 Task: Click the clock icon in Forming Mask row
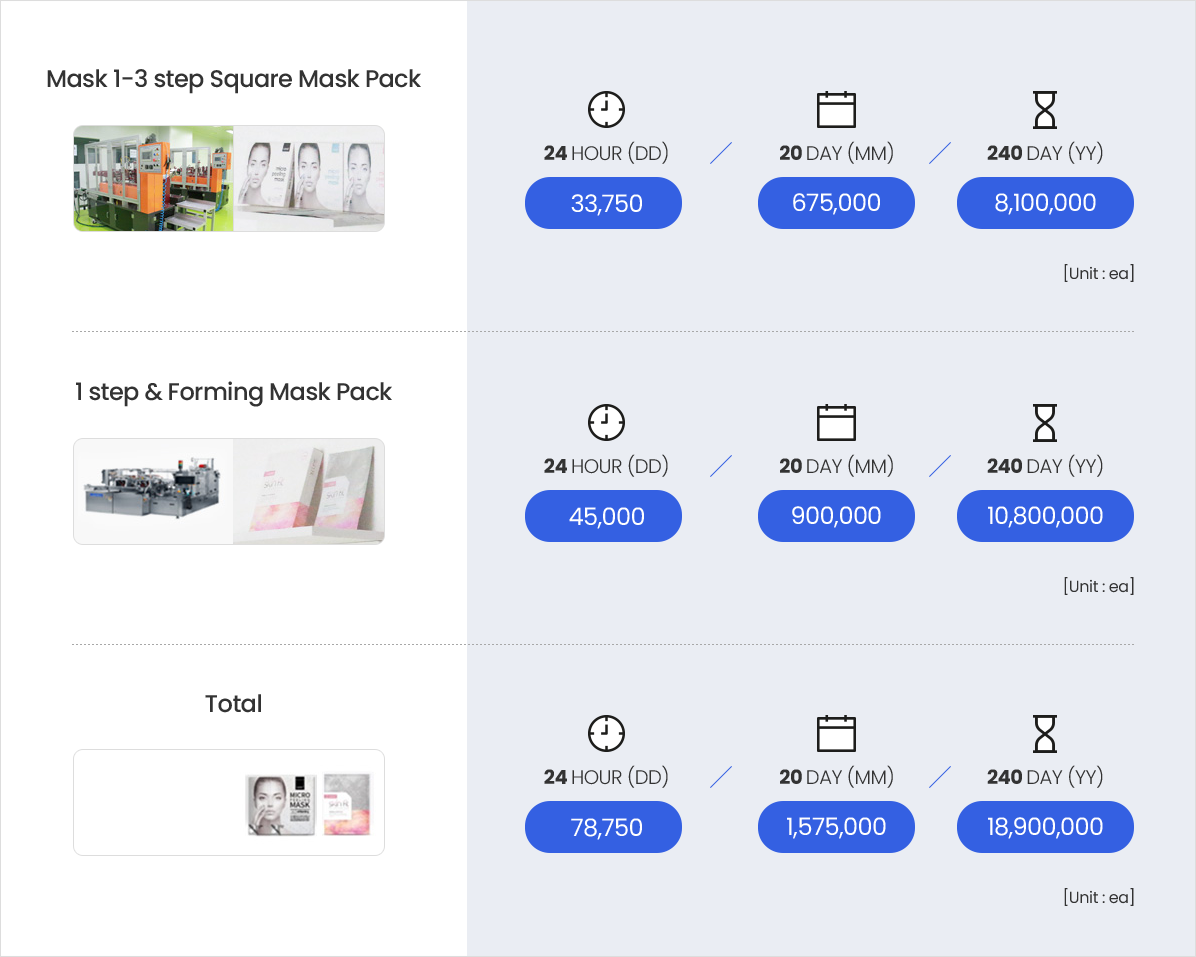(x=606, y=422)
